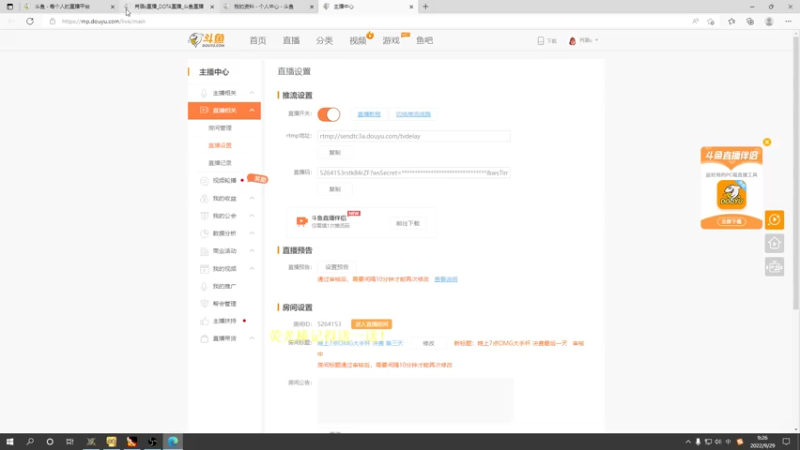Expand the 数据分析 section chevron
Viewport: 800px width, 450px height.
click(x=252, y=233)
